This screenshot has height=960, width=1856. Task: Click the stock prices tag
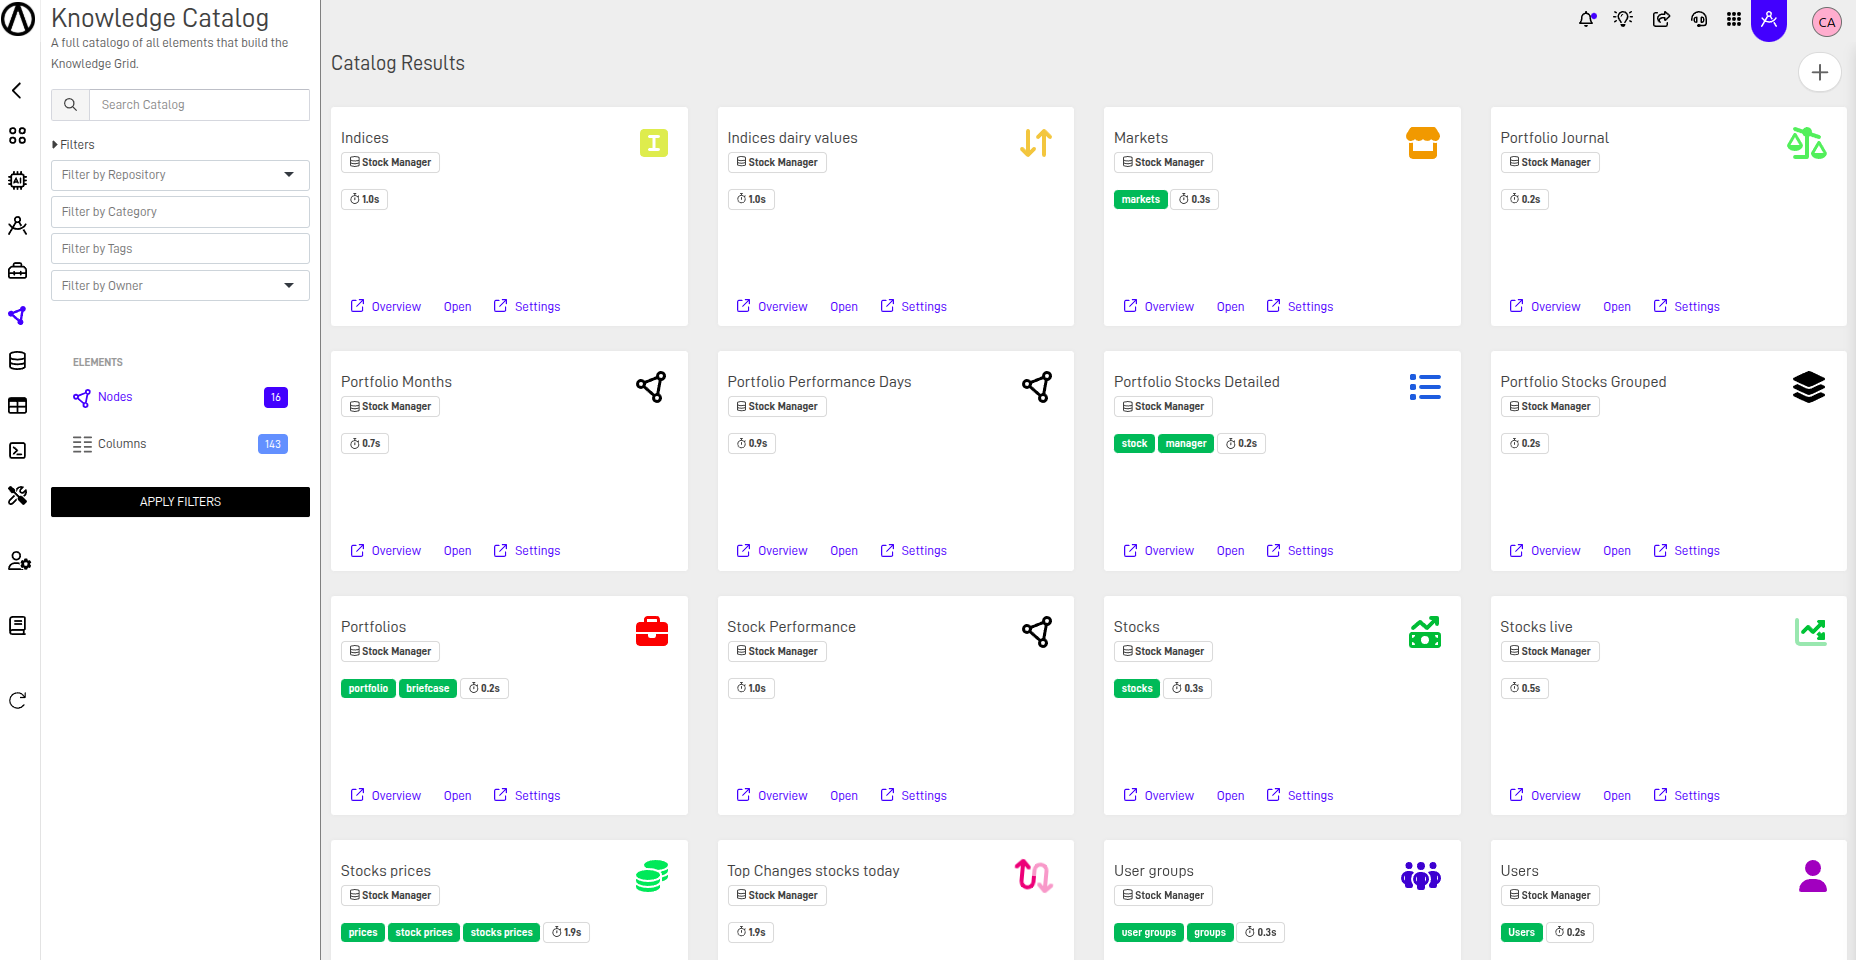tap(424, 933)
